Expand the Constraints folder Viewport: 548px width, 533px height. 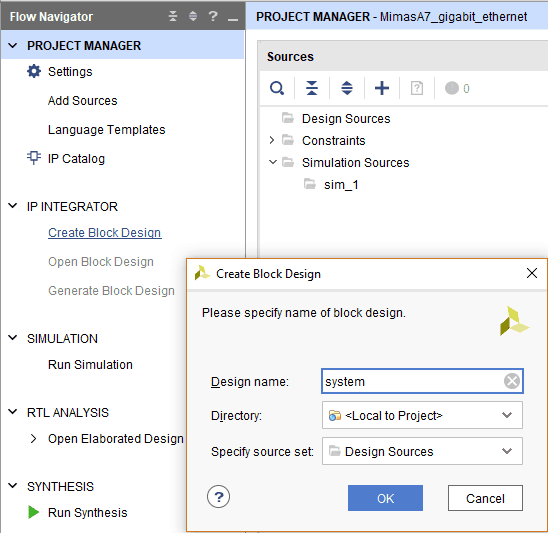[x=272, y=140]
